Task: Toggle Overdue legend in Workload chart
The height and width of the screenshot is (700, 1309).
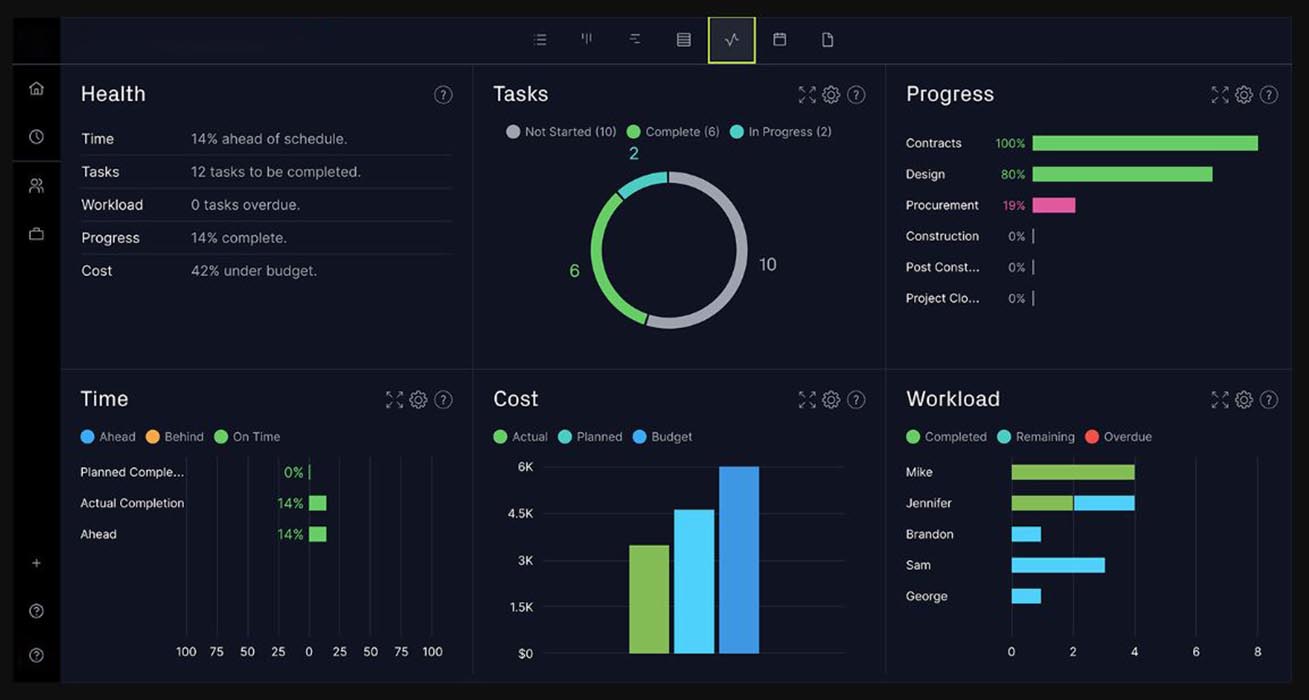Action: pyautogui.click(x=1119, y=437)
